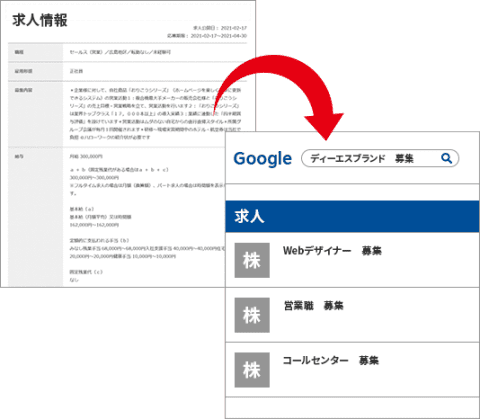
Task: Click the application period 2021-02-17~2021-04-30
Action: click(219, 36)
